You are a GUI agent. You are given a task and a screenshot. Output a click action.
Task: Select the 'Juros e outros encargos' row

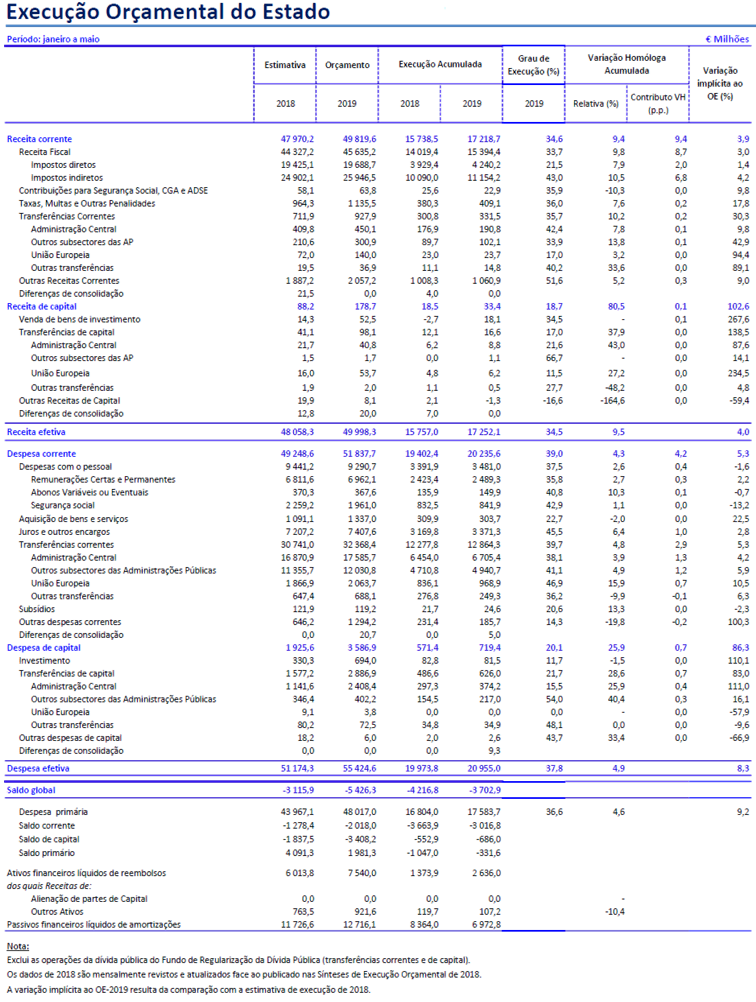(63, 532)
